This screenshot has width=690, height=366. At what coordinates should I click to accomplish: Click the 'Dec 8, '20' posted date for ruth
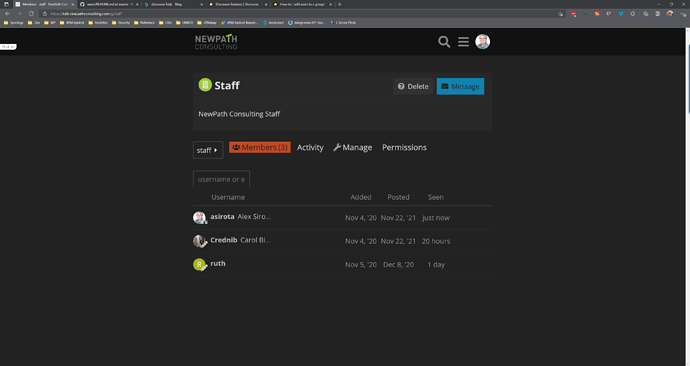tap(398, 264)
